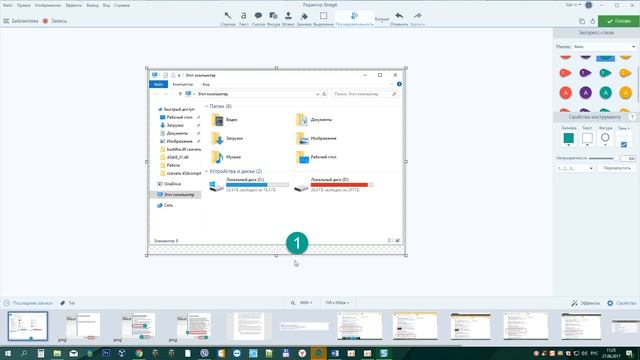
Task: Open the Вид menu
Action: pyautogui.click(x=106, y=5)
